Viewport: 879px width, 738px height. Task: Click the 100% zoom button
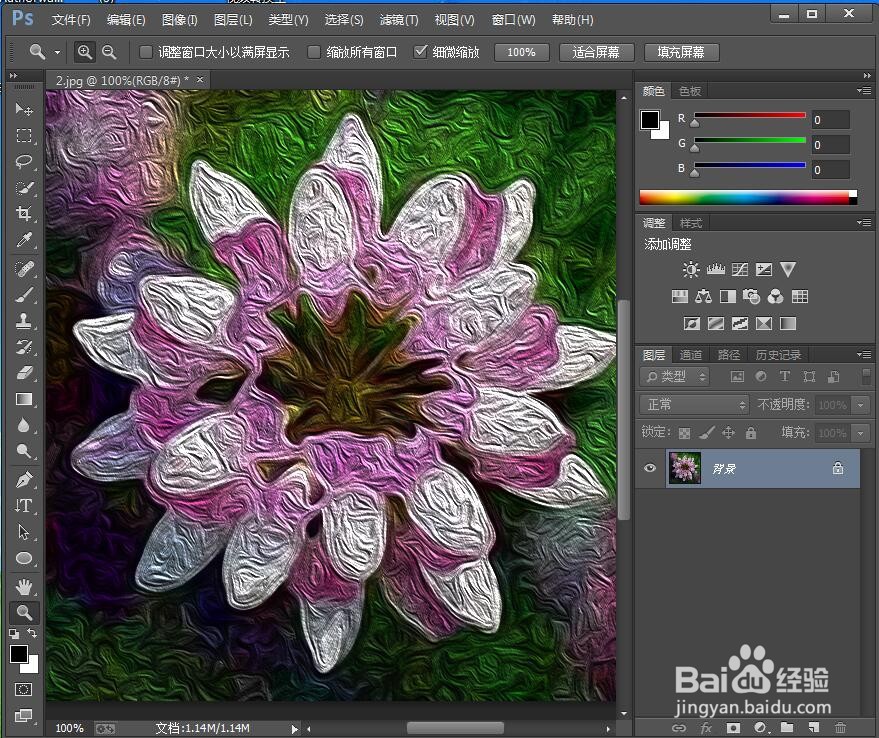click(x=521, y=52)
